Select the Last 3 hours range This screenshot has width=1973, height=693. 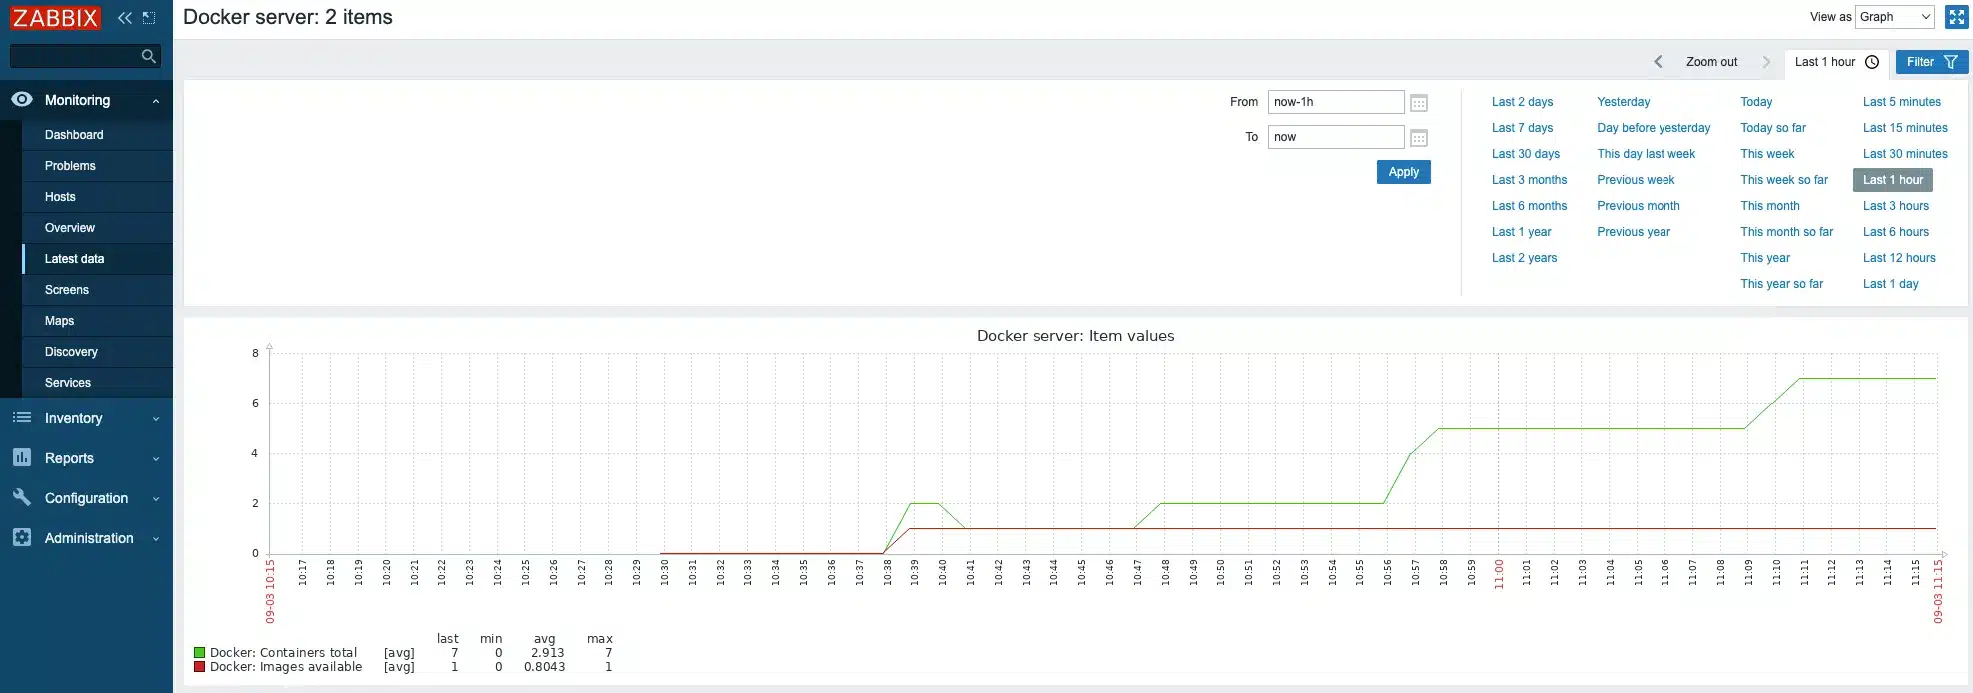(1895, 206)
